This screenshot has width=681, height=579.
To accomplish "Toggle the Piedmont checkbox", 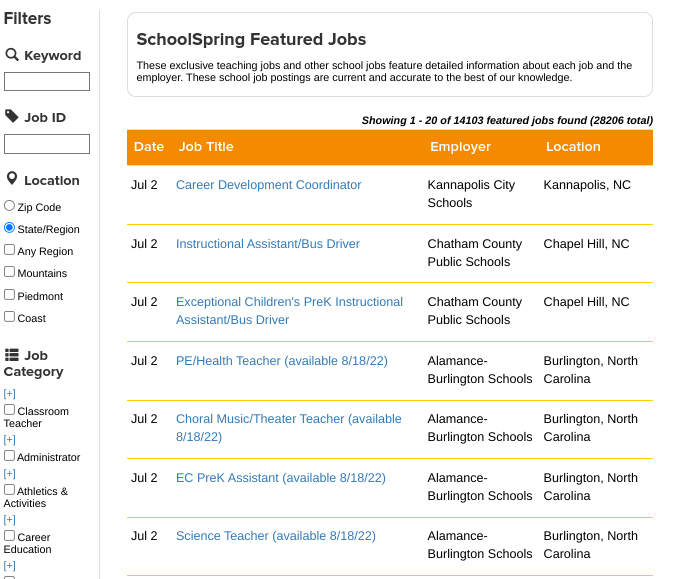I will coord(10,295).
